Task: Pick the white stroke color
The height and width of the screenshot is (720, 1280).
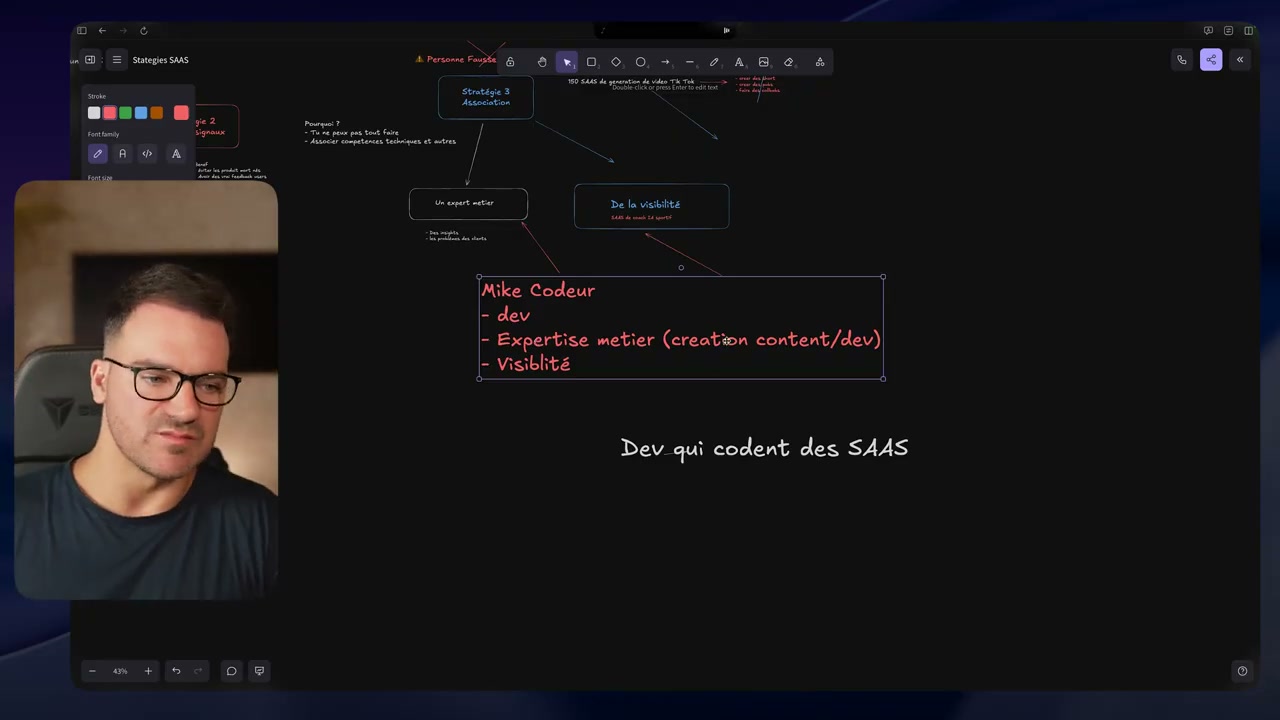Action: [x=94, y=113]
